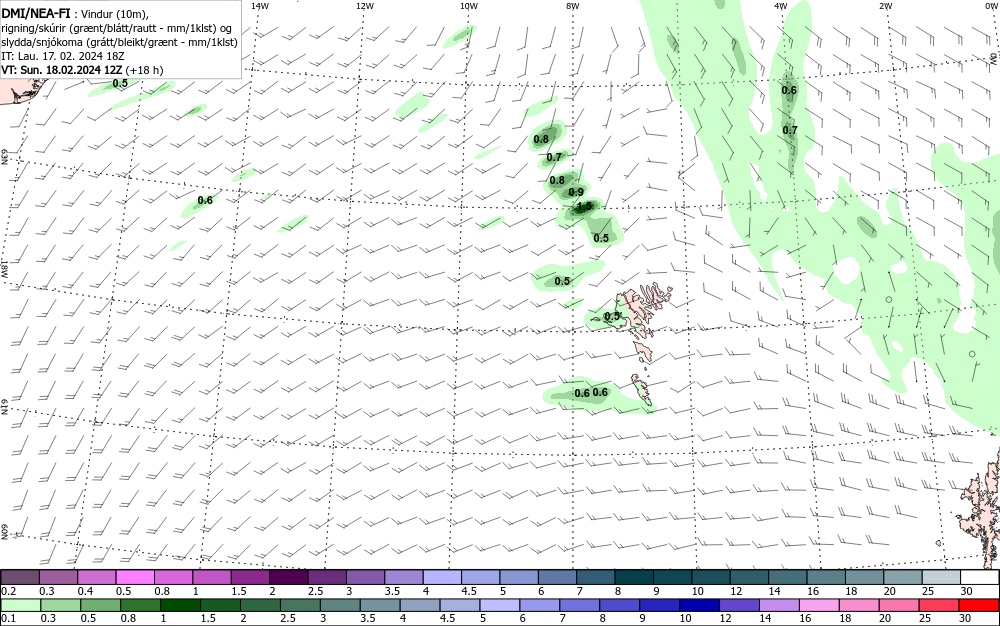1000x626 pixels.
Task: Click the 2W longitude label
Action: [x=885, y=6]
